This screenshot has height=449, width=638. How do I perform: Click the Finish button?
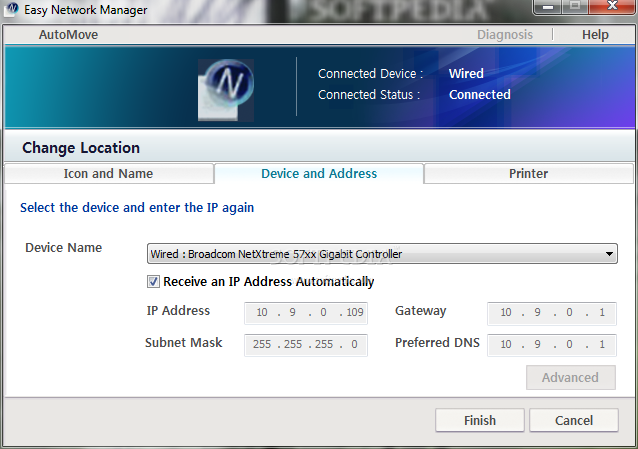pos(480,420)
